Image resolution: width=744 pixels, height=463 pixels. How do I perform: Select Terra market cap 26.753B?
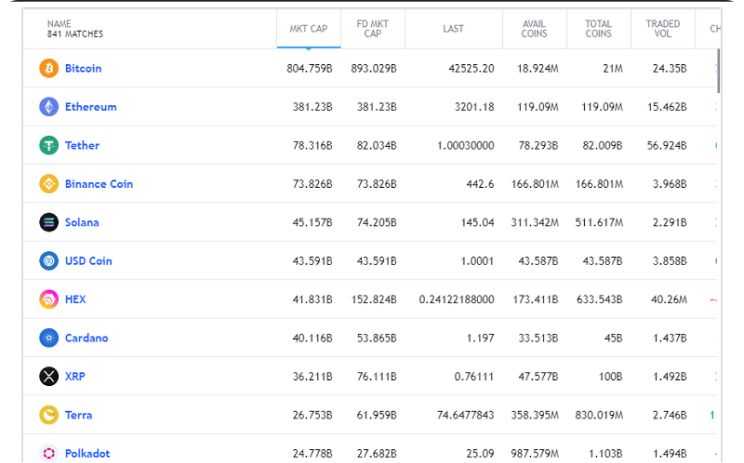[x=312, y=415]
